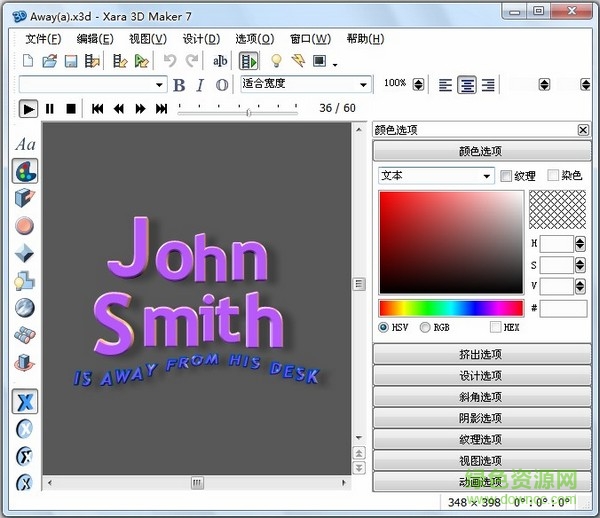Click the Play animation button
The image size is (600, 518).
pyautogui.click(x=28, y=108)
